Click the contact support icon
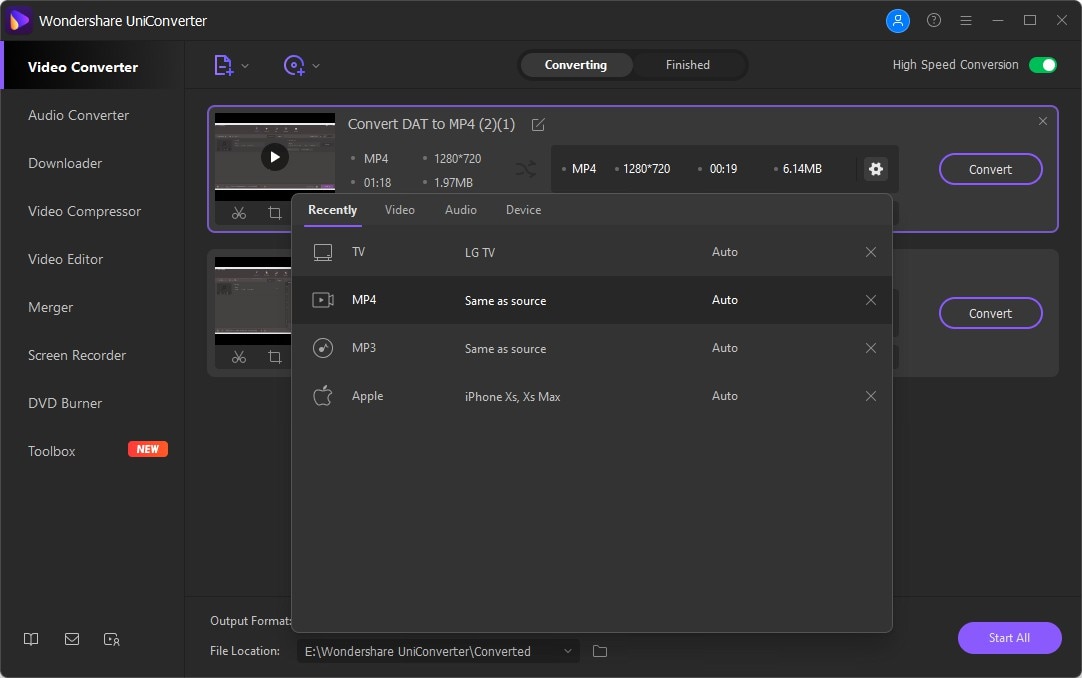 point(112,639)
